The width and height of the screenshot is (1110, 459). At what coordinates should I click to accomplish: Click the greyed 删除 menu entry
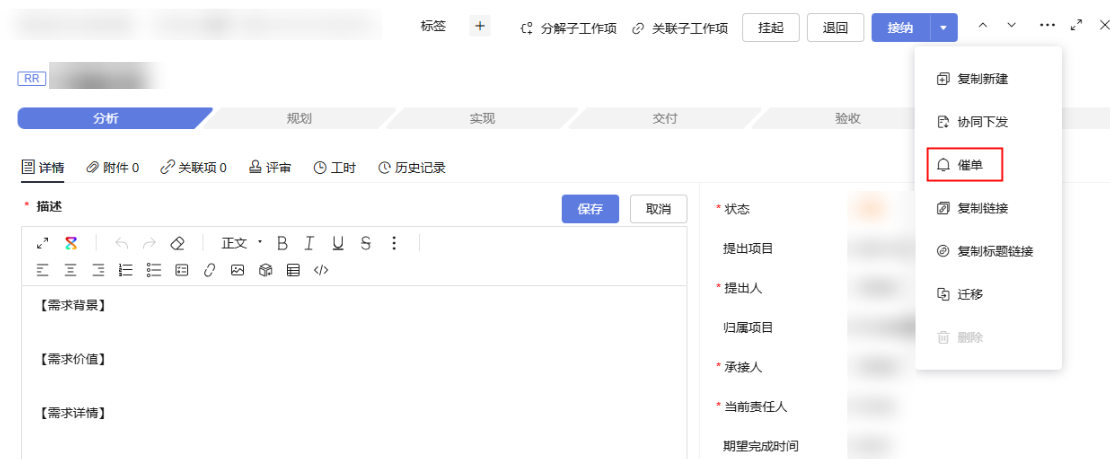tap(961, 338)
